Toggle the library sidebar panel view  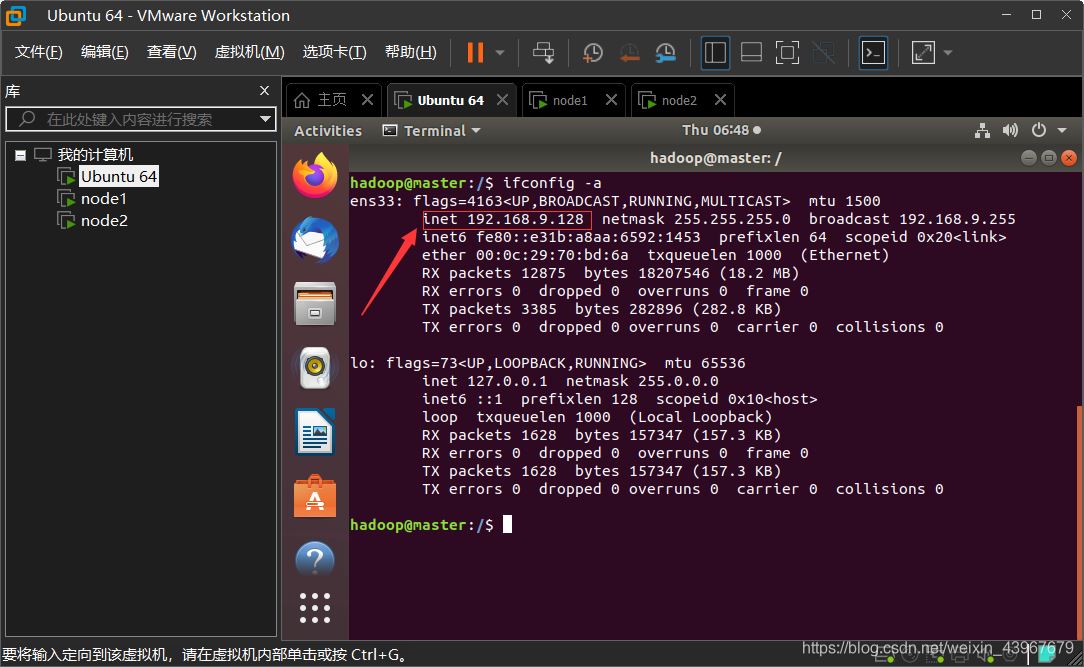click(x=715, y=52)
